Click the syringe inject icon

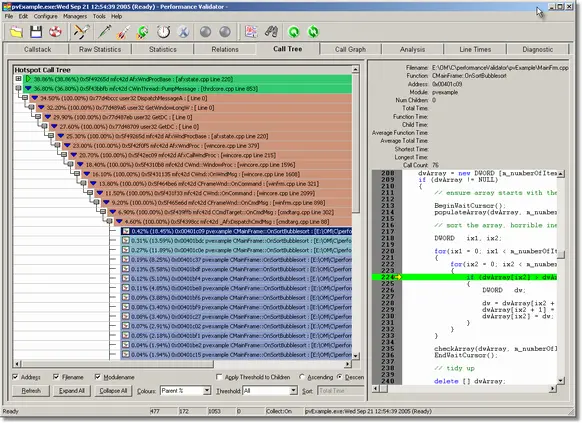click(104, 32)
